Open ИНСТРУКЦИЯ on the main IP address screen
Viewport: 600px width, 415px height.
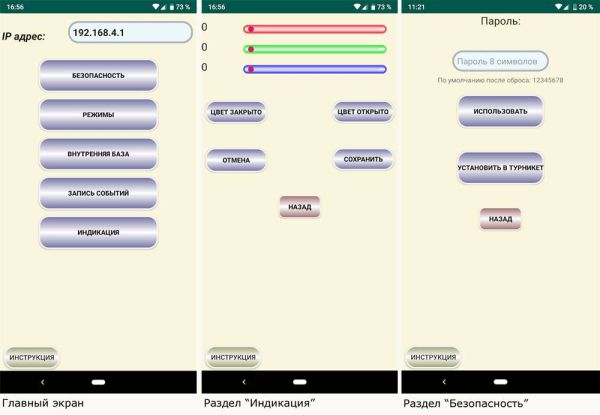coord(31,357)
